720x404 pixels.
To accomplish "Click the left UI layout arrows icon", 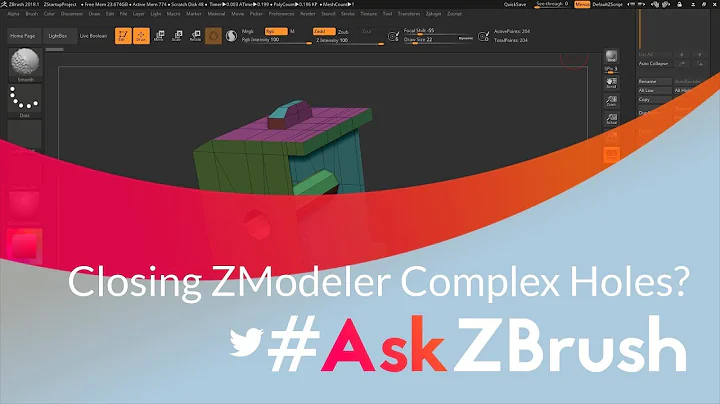I will (631, 4).
